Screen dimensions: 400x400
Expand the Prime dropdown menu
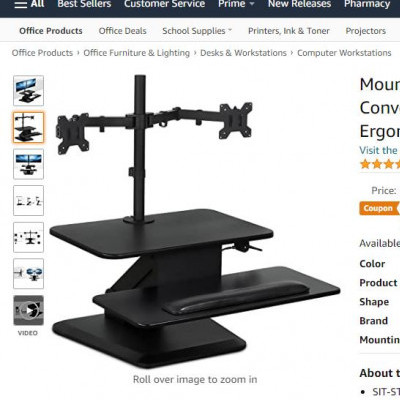coord(236,4)
